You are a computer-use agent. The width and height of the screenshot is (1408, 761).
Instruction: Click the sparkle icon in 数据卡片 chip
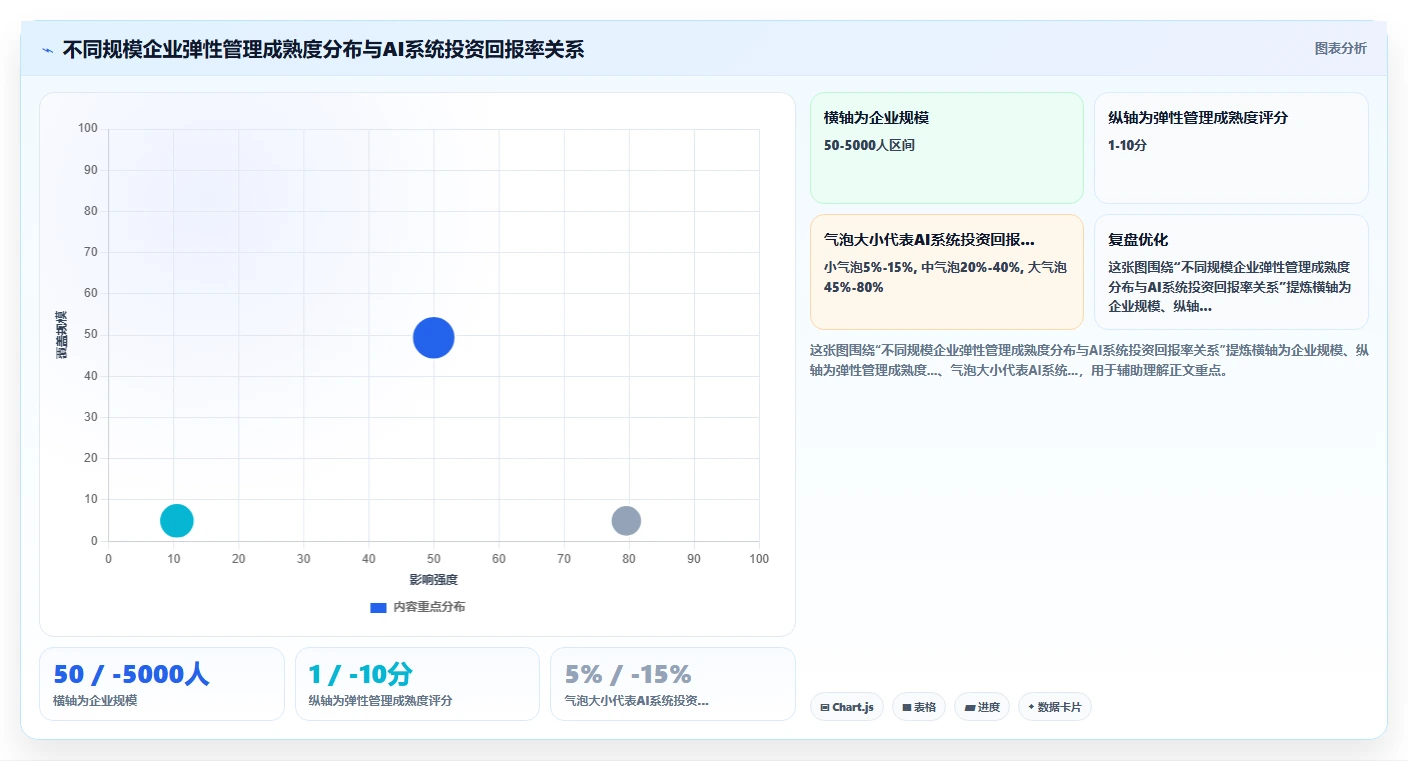pyautogui.click(x=1031, y=707)
